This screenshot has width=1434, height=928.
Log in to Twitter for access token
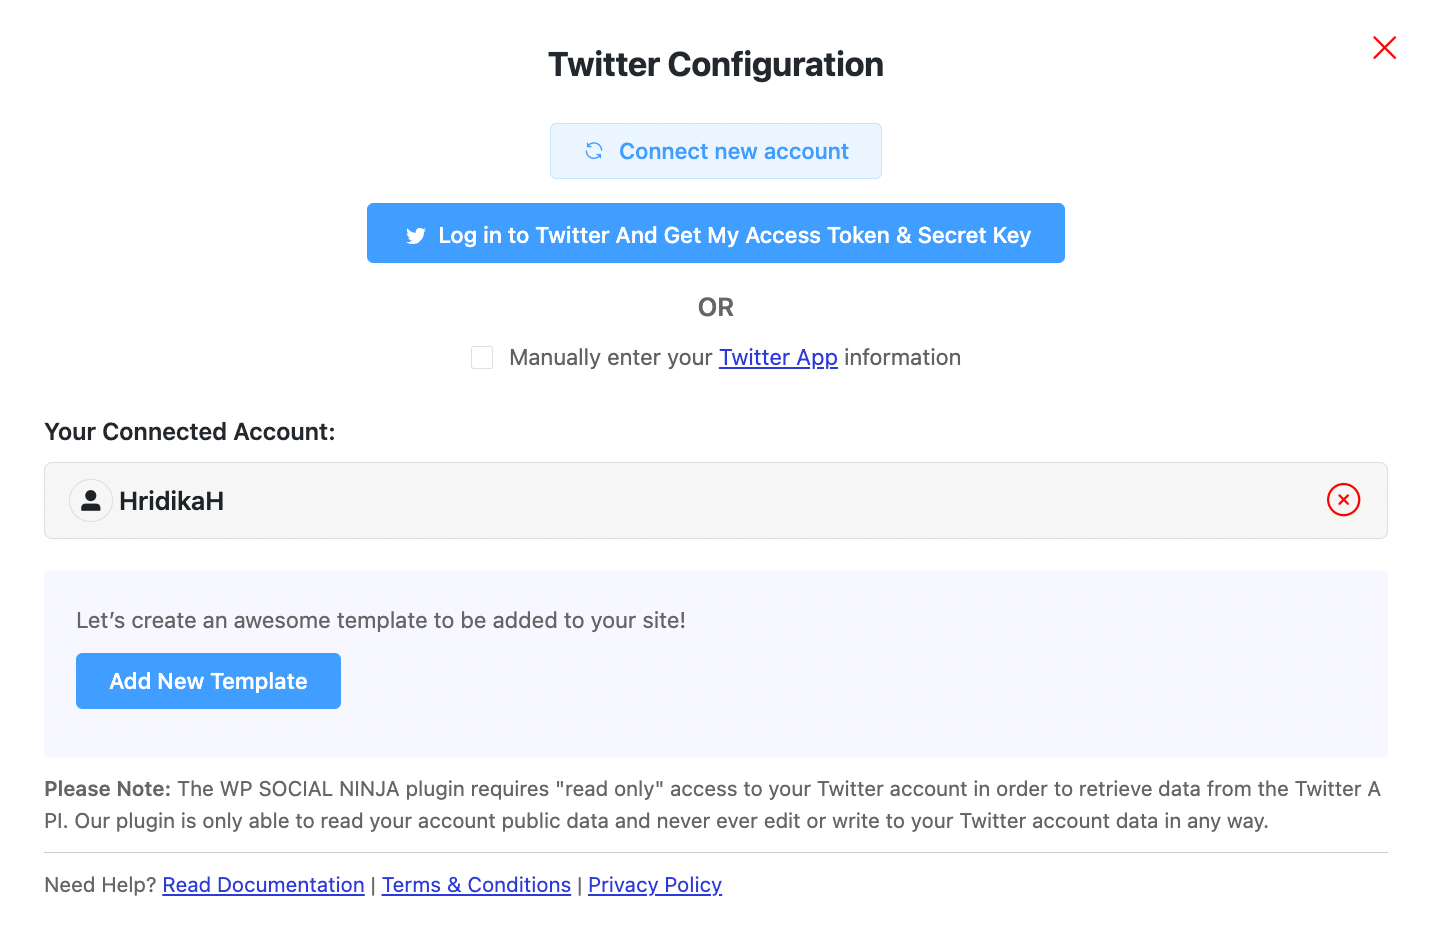pyautogui.click(x=715, y=233)
